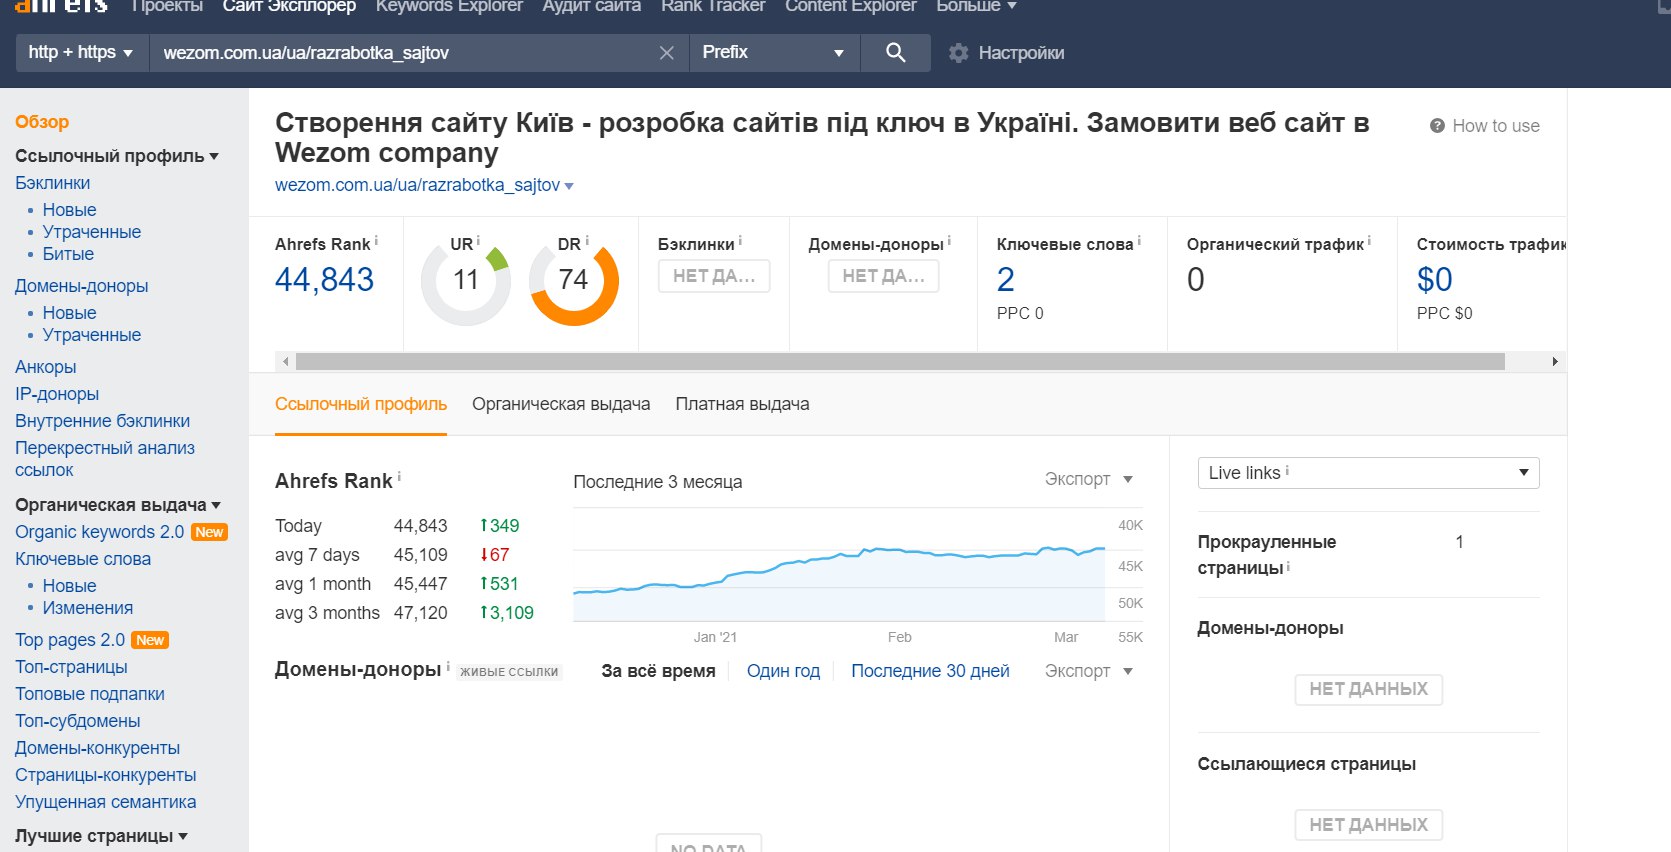This screenshot has height=852, width=1671.
Task: Select the За всё время time range
Action: pyautogui.click(x=658, y=671)
